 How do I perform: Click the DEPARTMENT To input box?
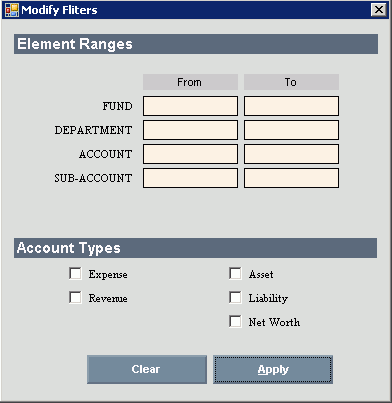click(291, 130)
